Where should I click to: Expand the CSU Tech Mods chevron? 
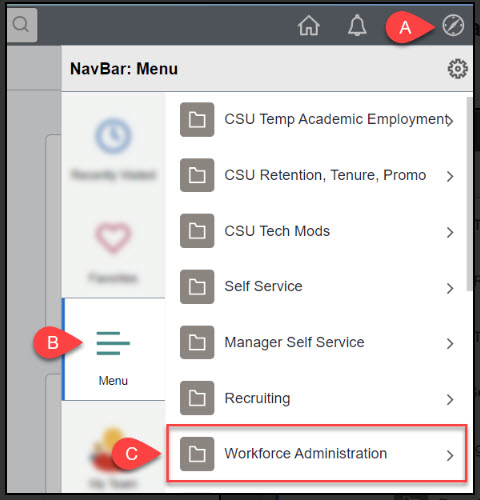(x=450, y=232)
